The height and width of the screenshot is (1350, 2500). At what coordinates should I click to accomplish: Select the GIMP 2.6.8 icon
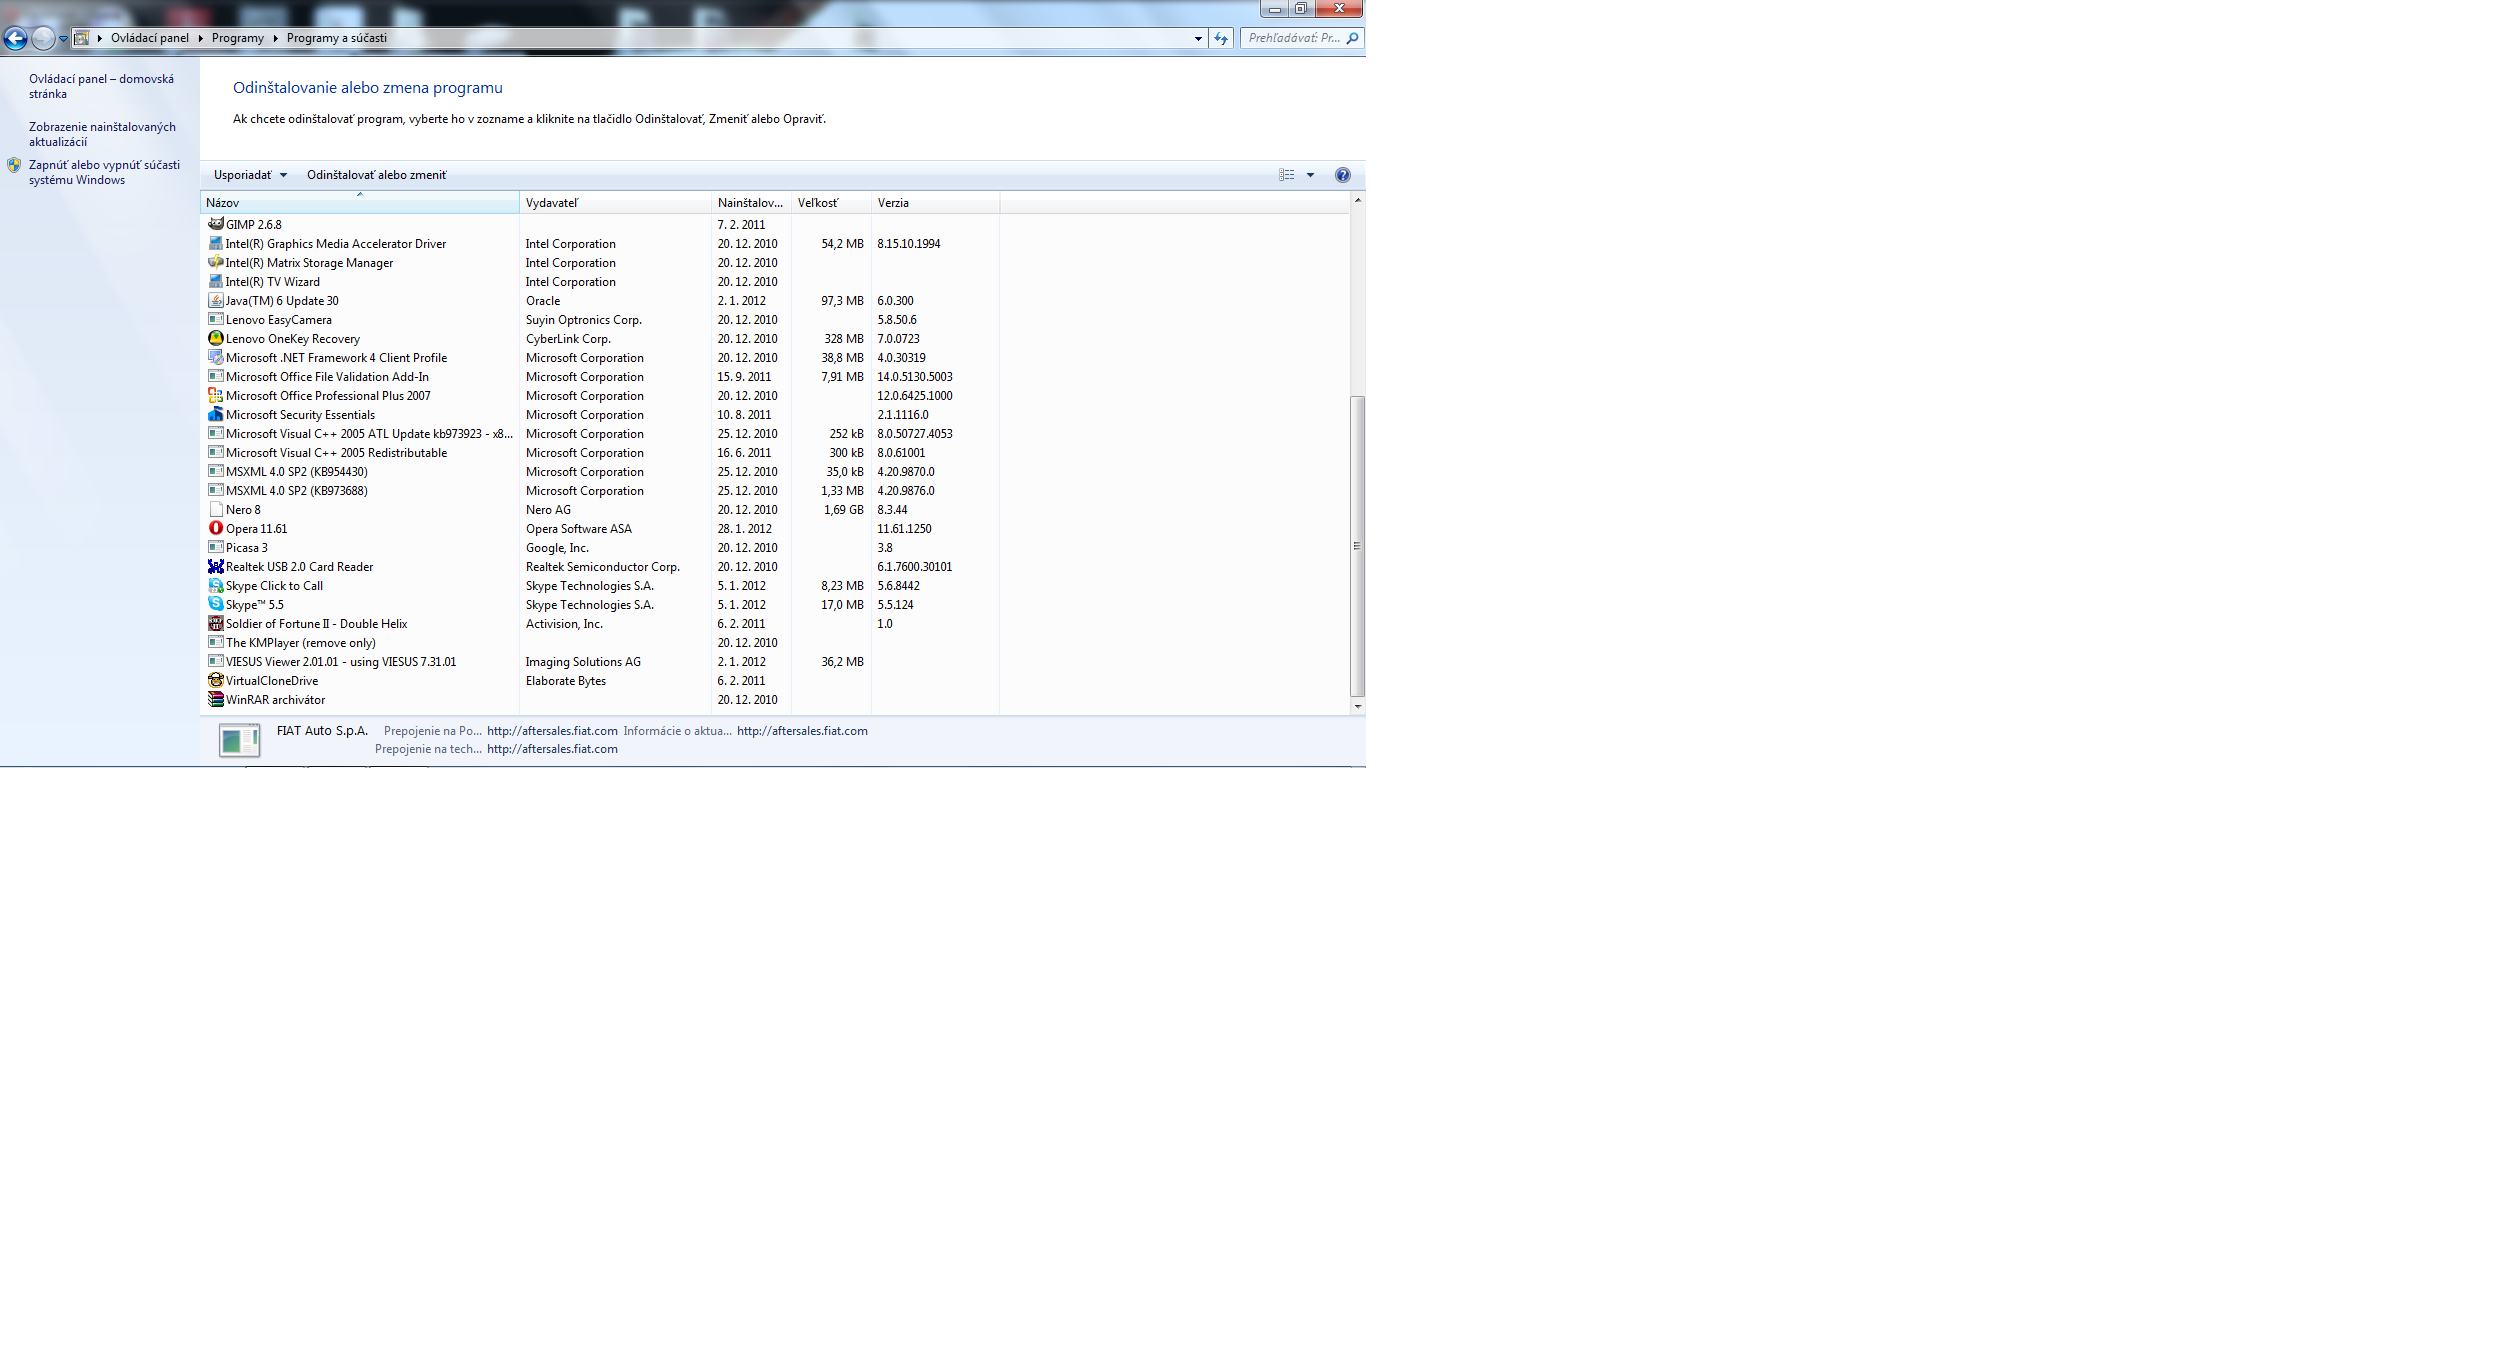(215, 224)
